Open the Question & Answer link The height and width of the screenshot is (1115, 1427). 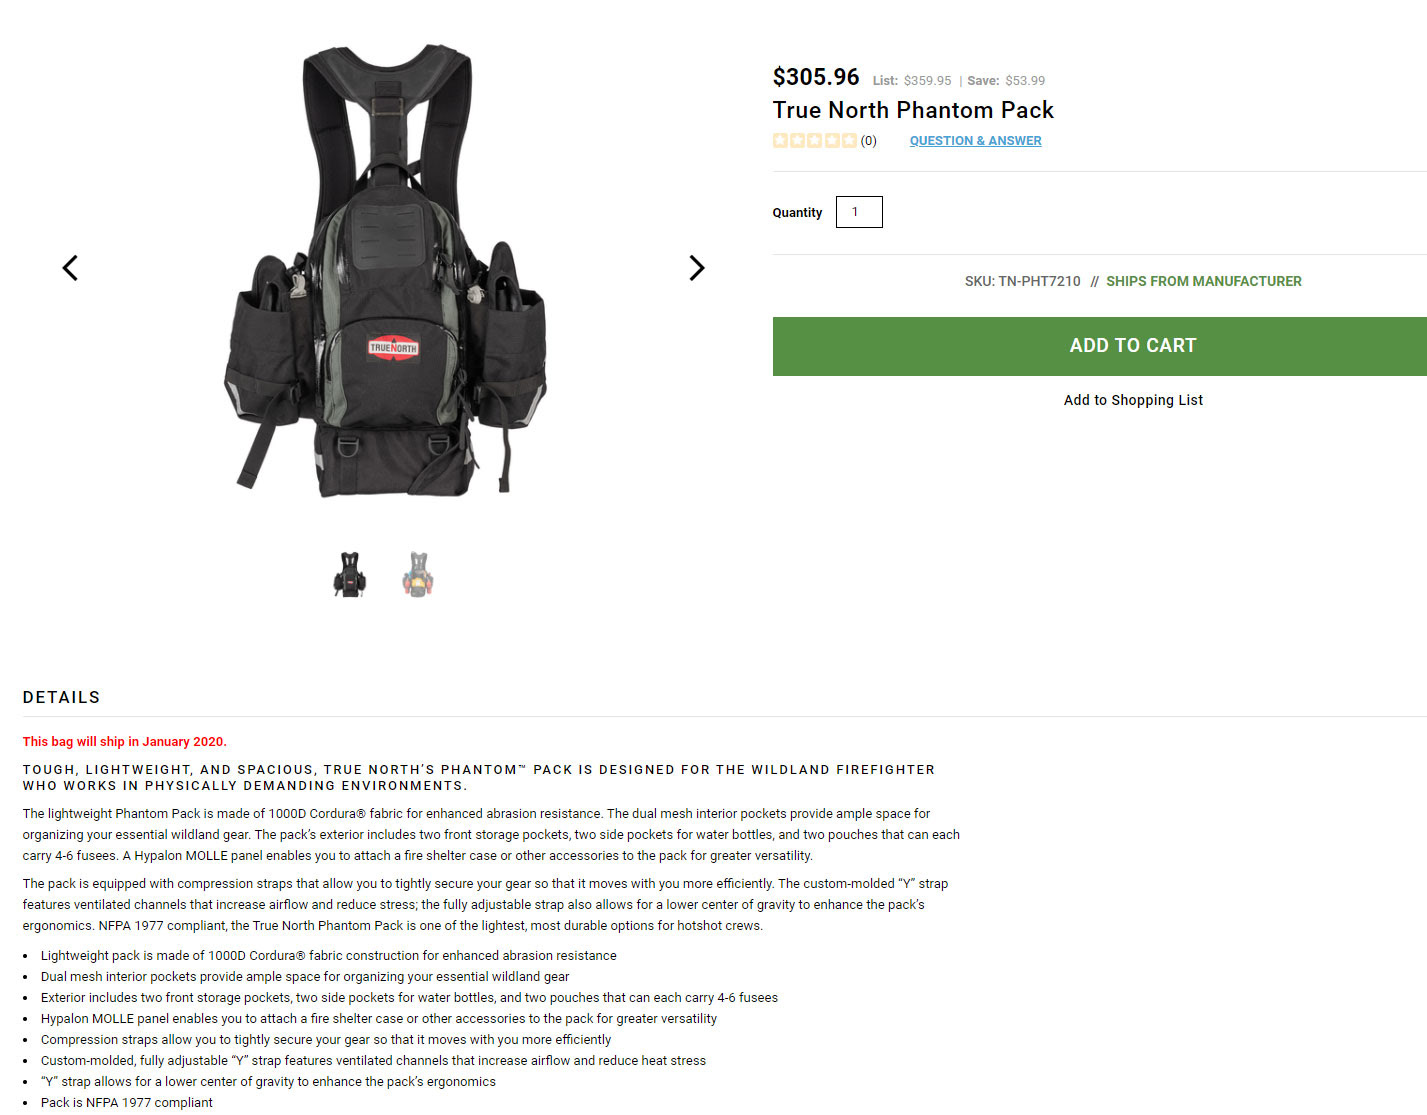(975, 141)
